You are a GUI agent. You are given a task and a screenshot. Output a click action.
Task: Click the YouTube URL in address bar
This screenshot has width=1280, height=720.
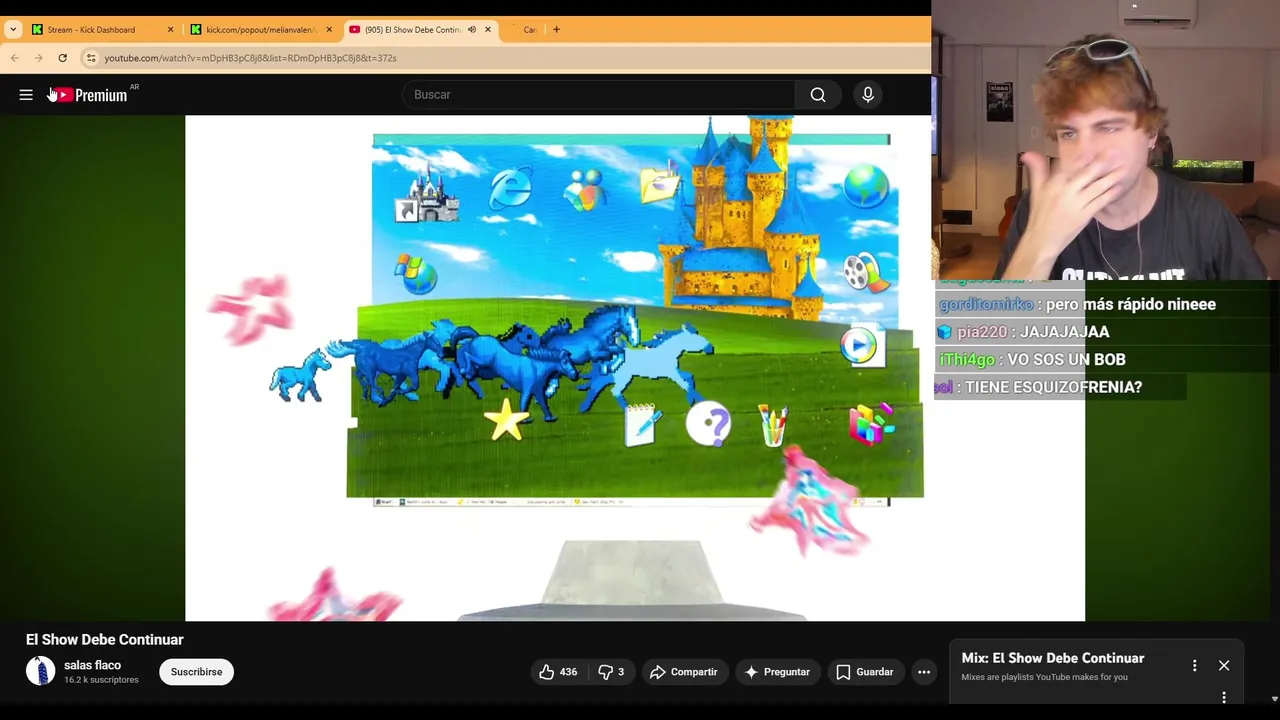(x=250, y=58)
